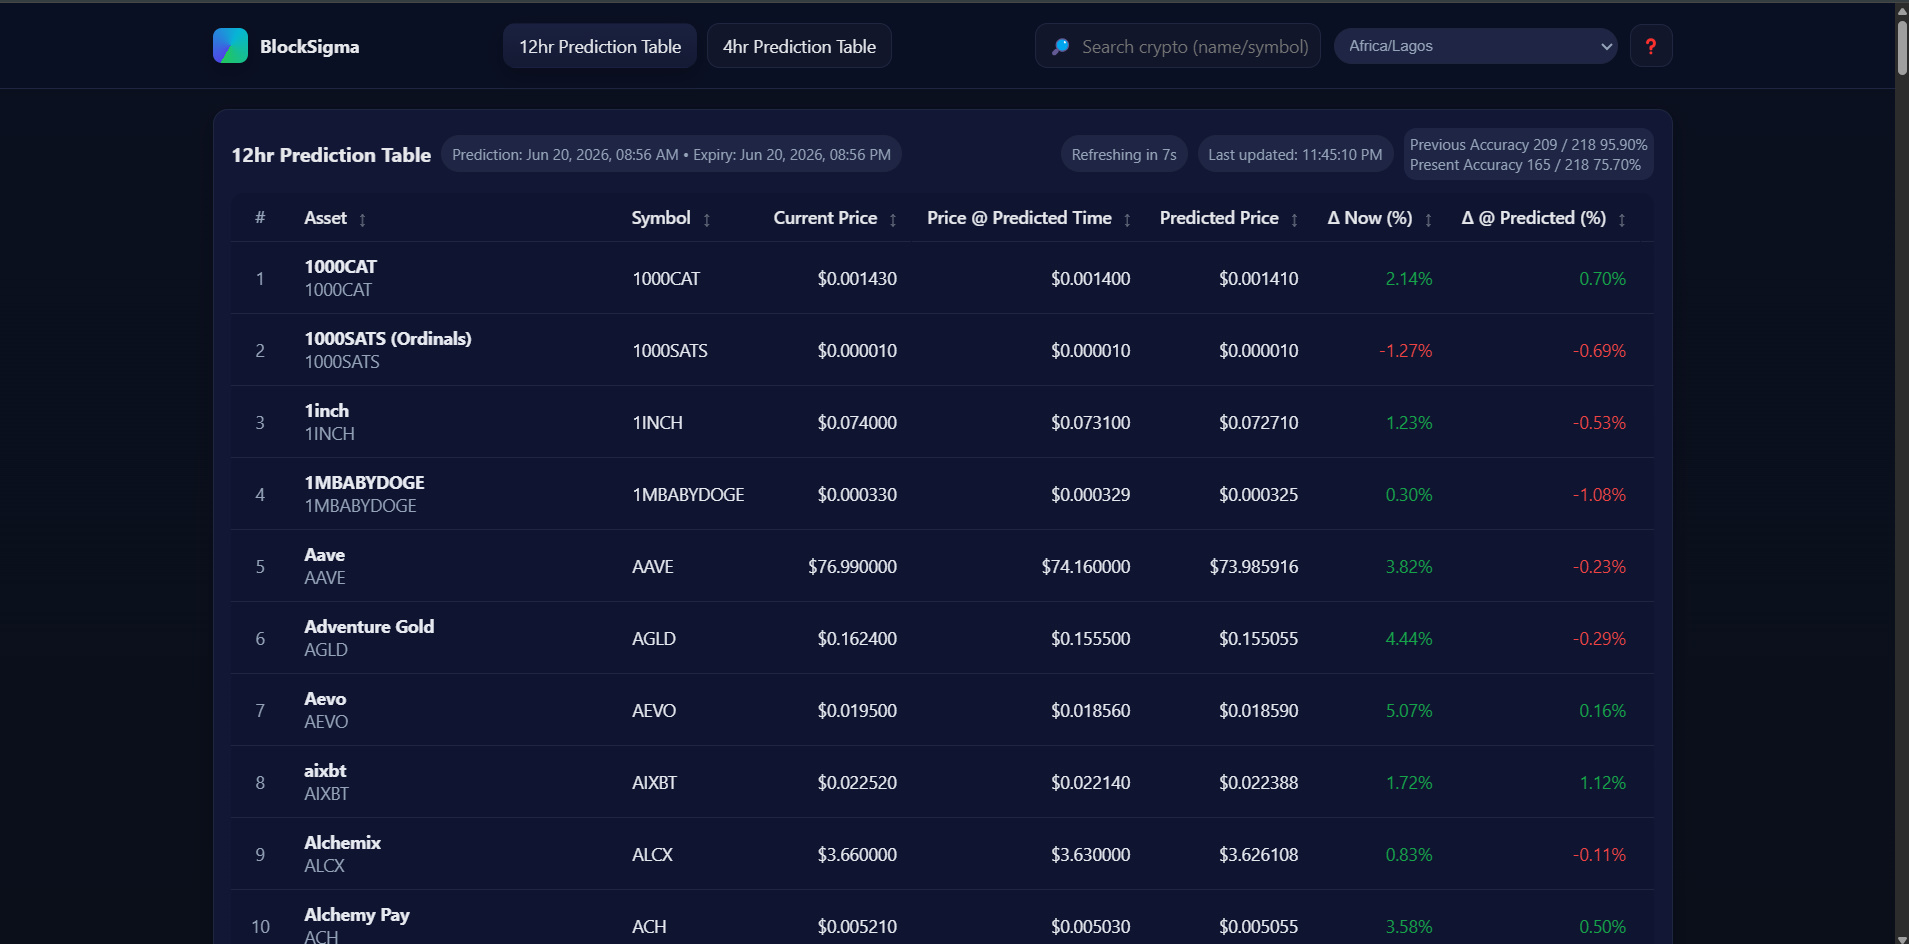Sort by Δ Now (%) column header
1909x944 pixels.
[x=1370, y=218]
